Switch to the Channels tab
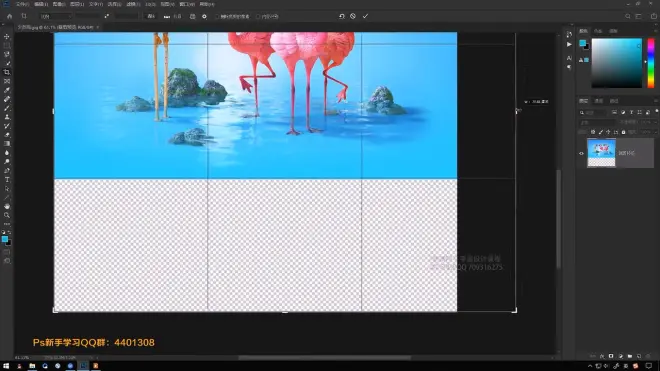660x371 pixels. [x=599, y=101]
